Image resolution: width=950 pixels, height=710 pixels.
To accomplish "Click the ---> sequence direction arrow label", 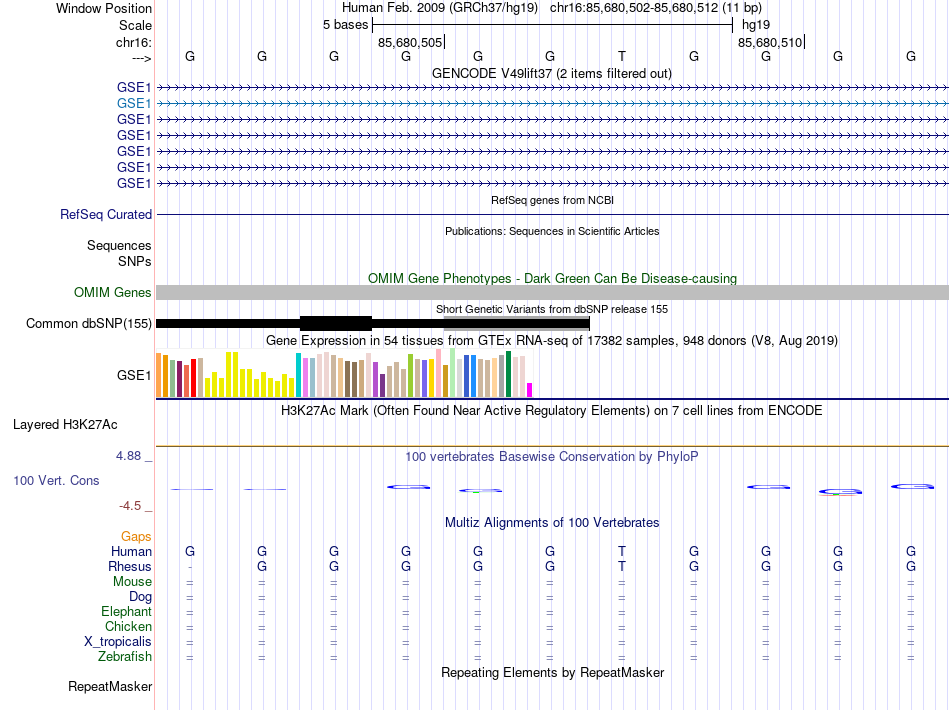I will (x=141, y=58).
